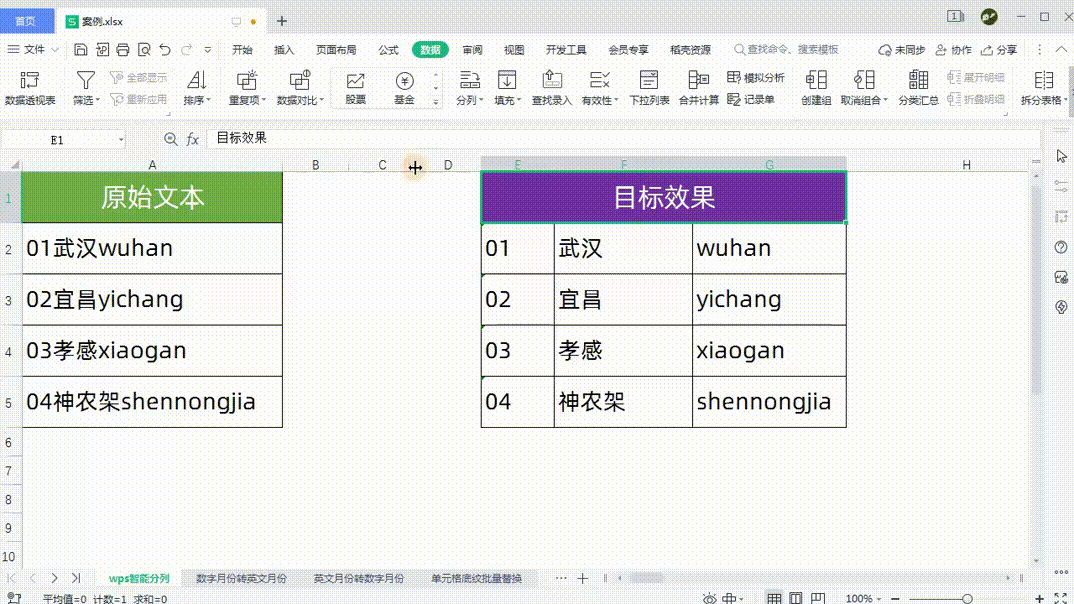
Task: Click the zoom out minus button
Action: coord(895,599)
